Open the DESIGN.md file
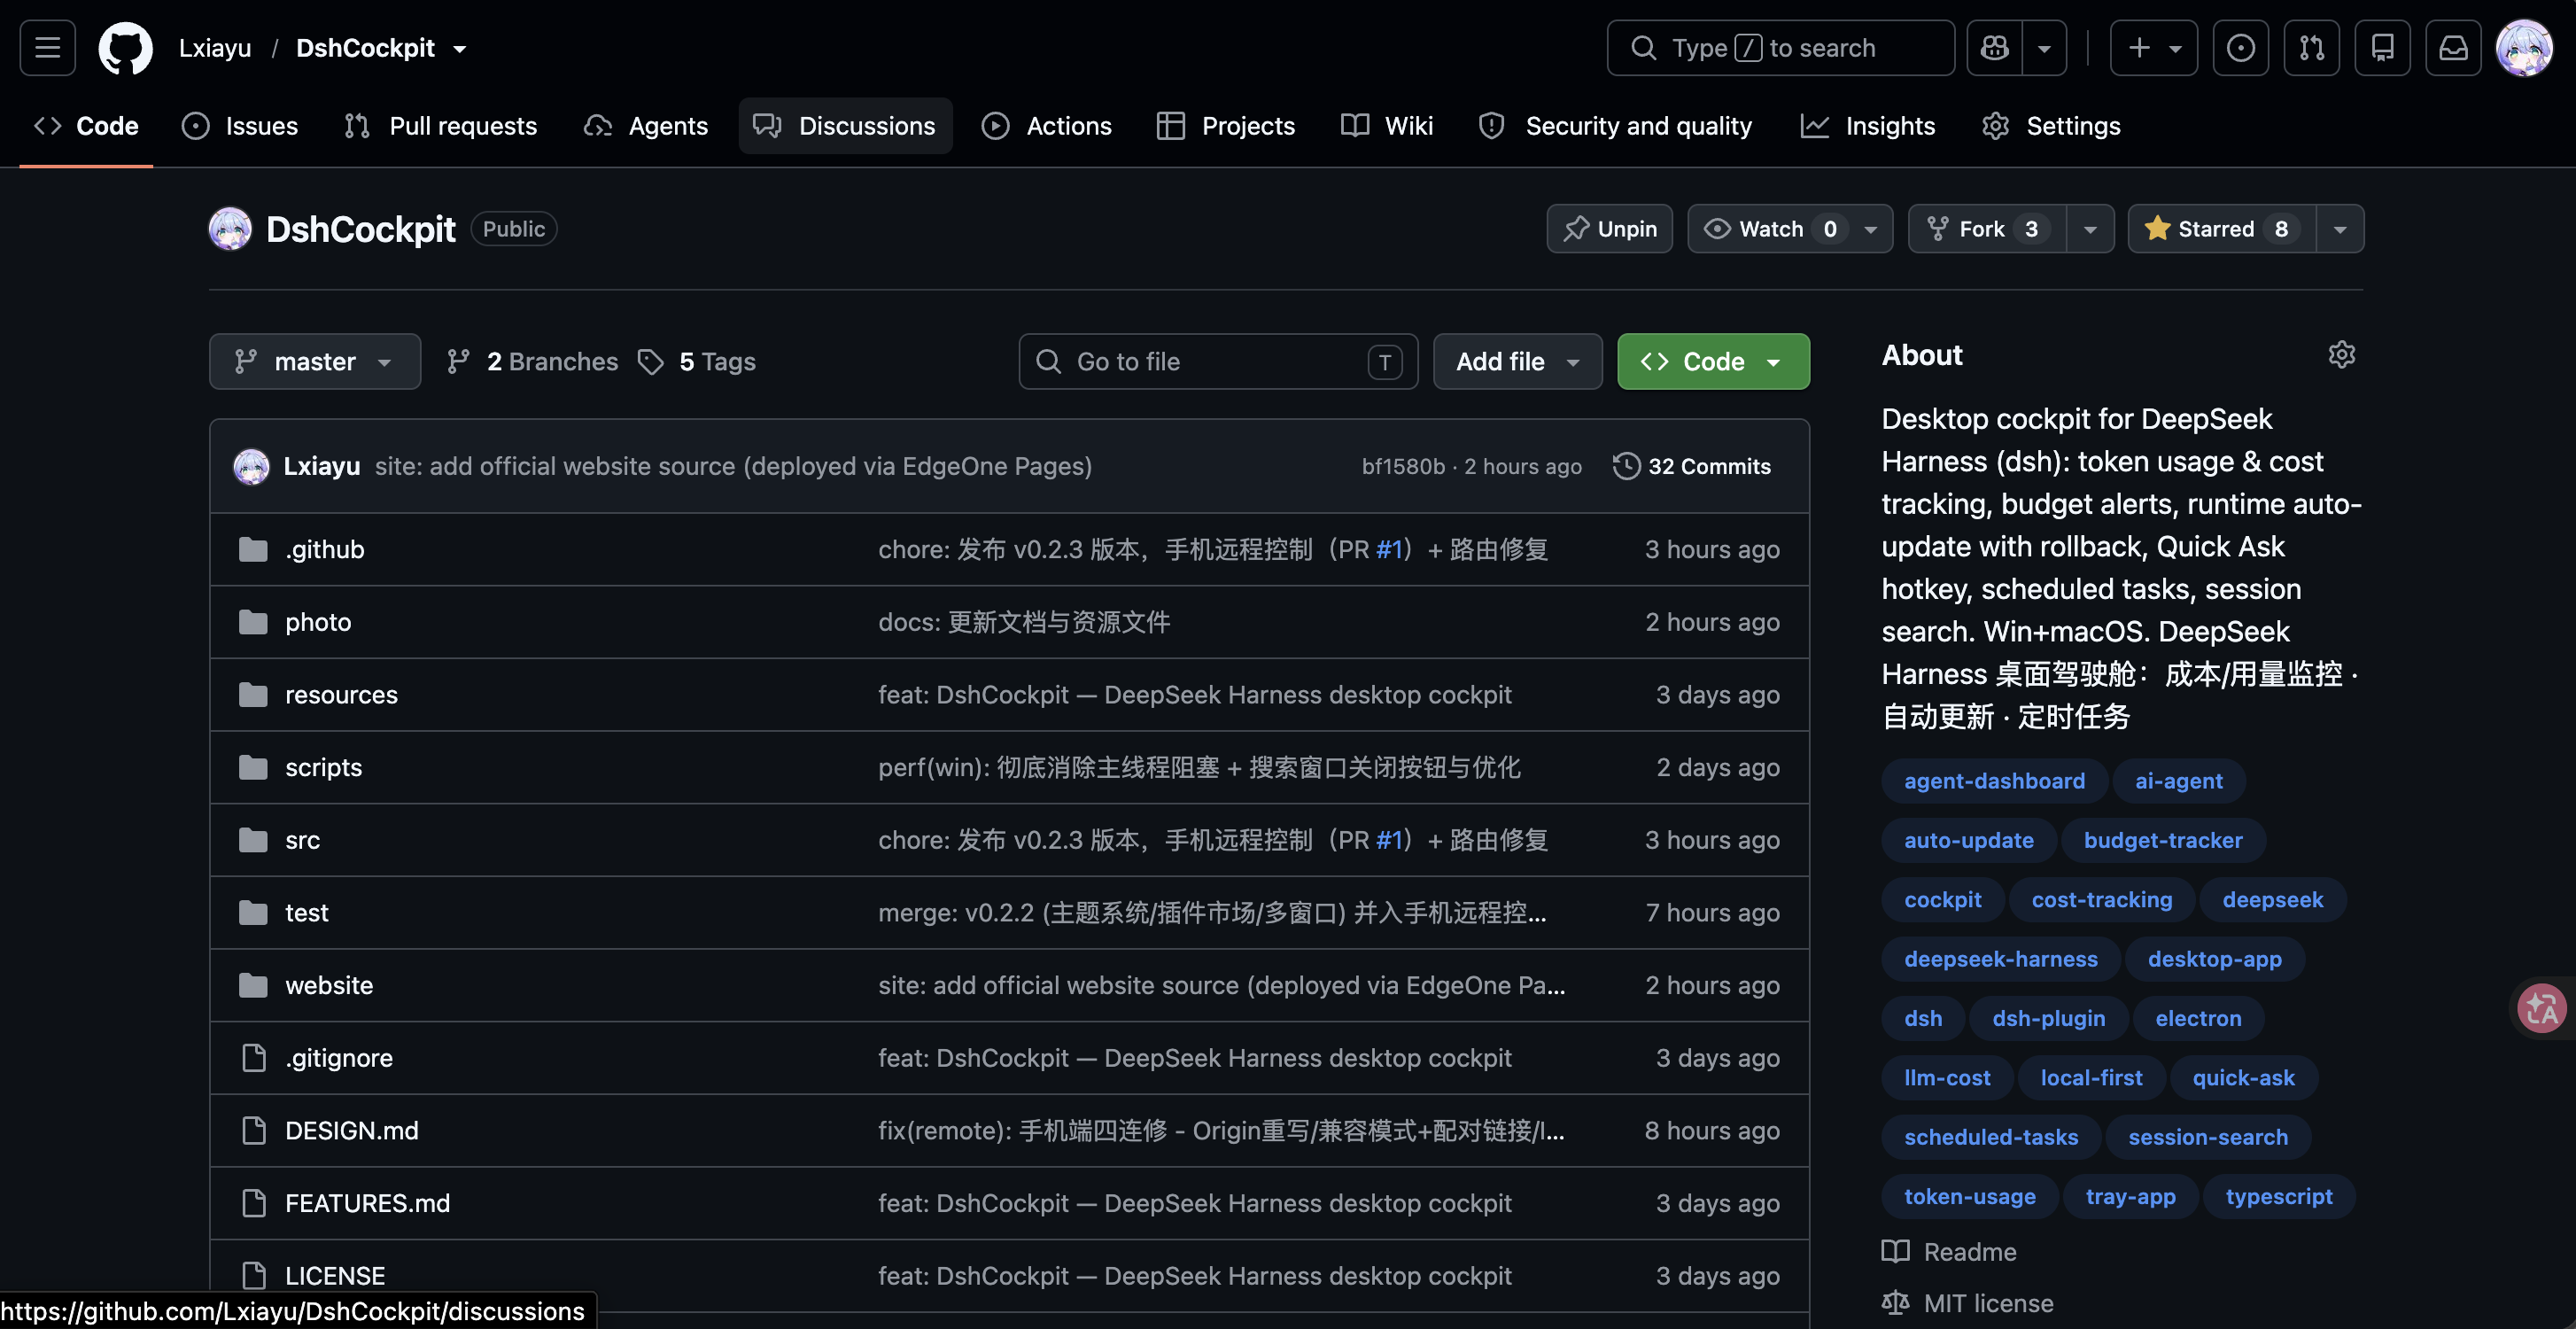This screenshot has width=2576, height=1329. [351, 1130]
